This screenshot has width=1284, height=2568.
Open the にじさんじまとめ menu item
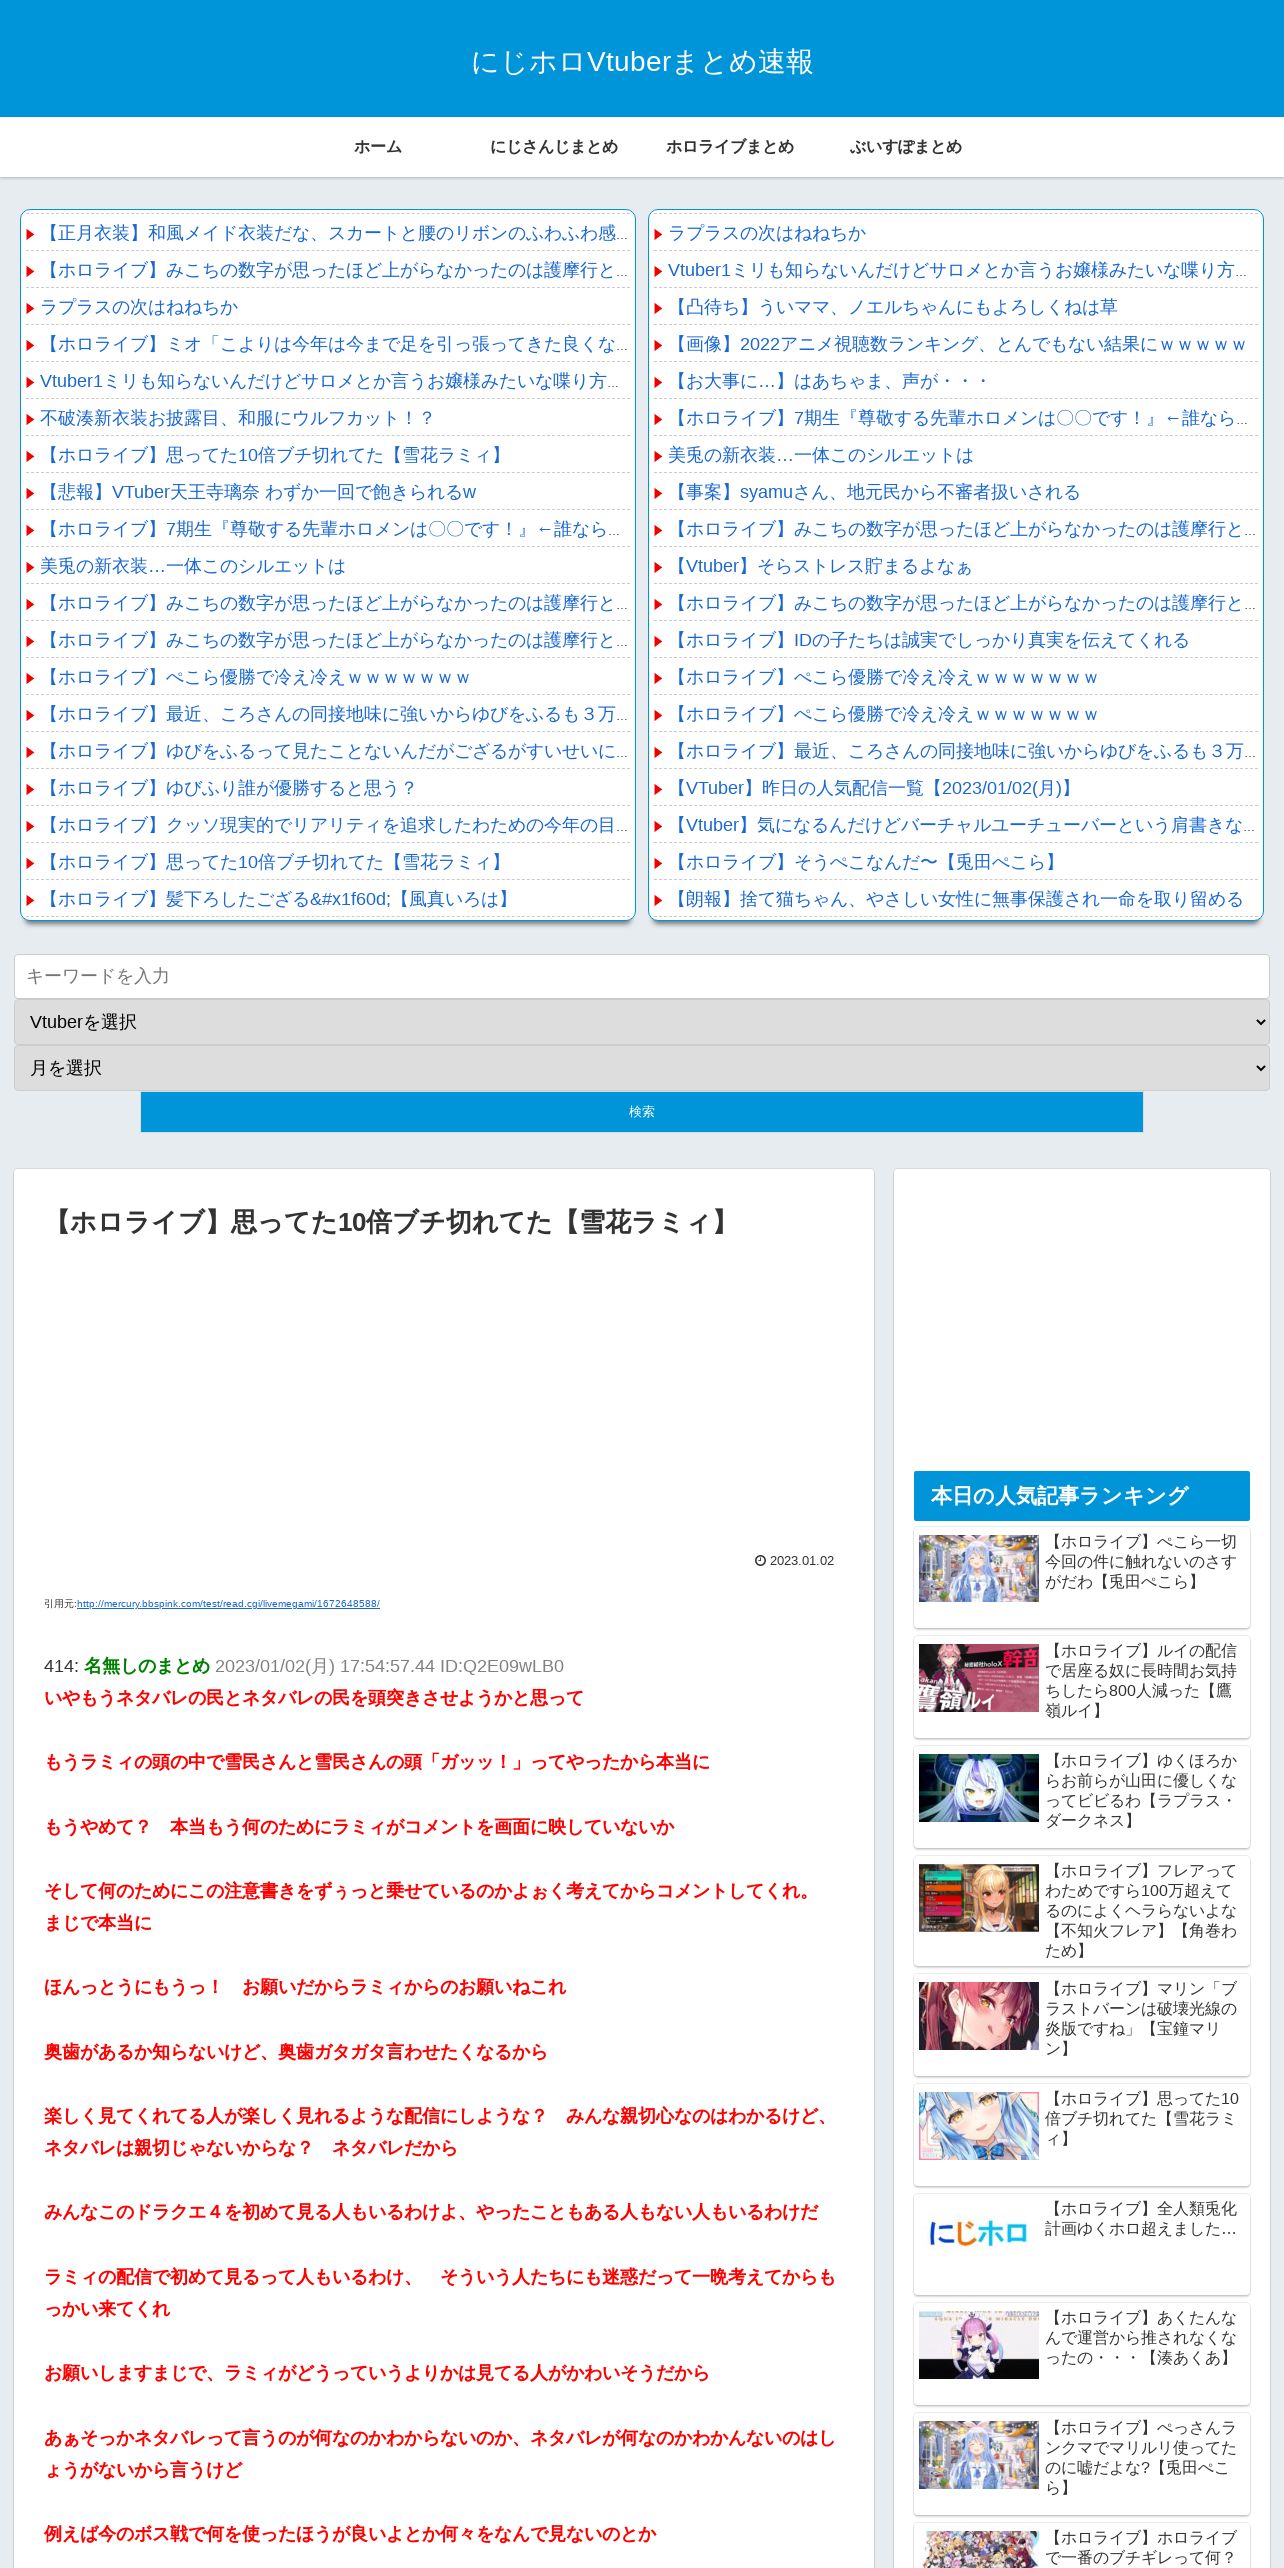pos(554,147)
